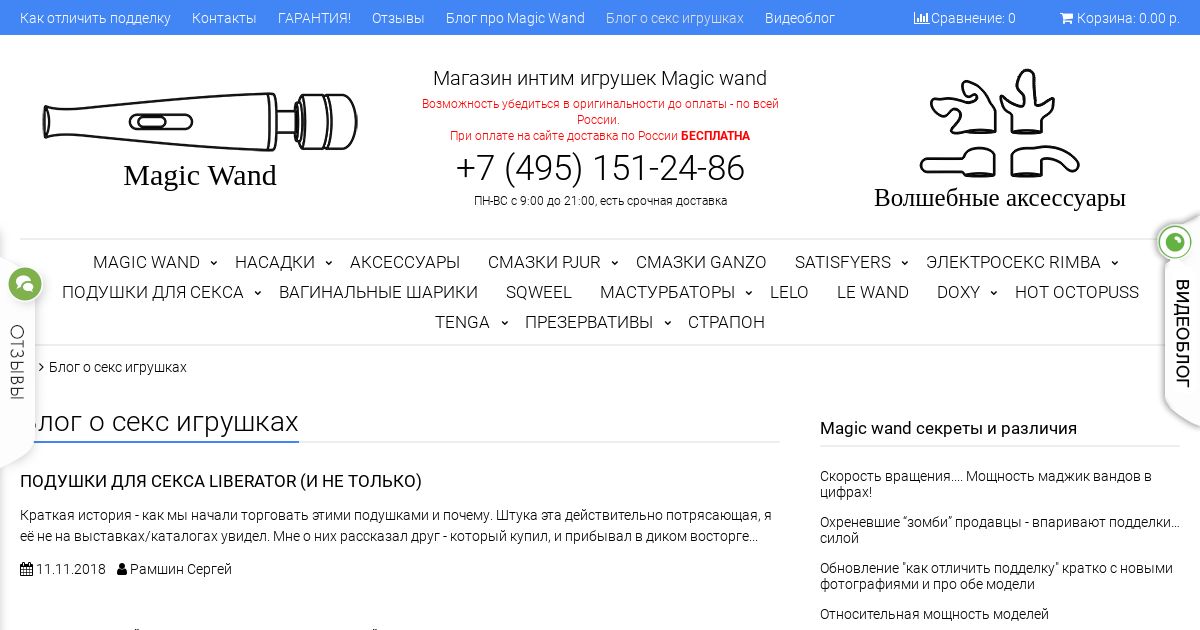Image resolution: width=1200 pixels, height=630 pixels.
Task: Open top-bar Блог о секс игрушках link
Action: (x=675, y=18)
